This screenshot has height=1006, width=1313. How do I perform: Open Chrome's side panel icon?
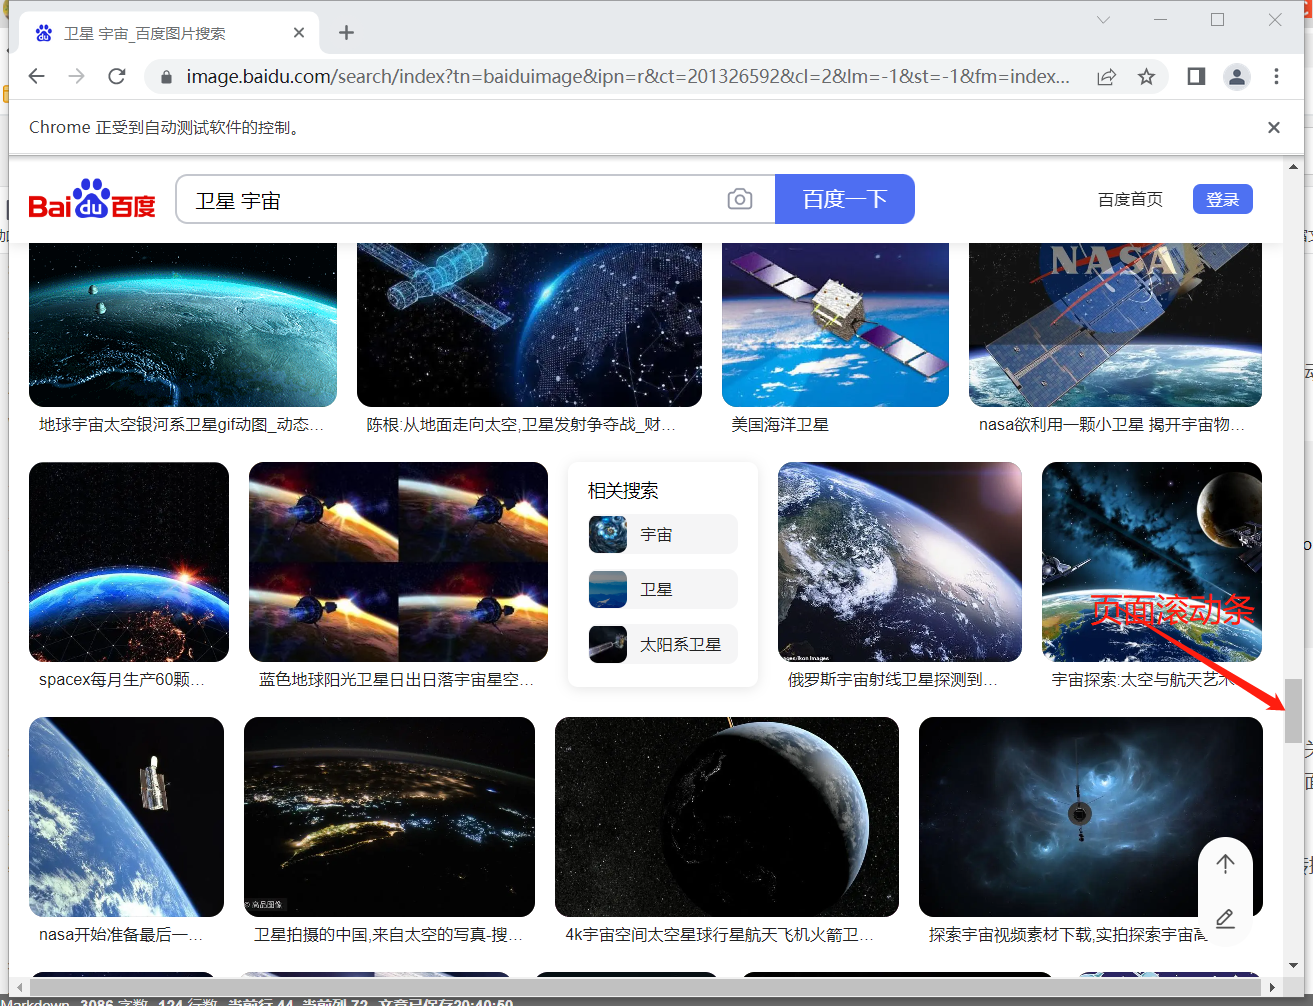pyautogui.click(x=1195, y=76)
